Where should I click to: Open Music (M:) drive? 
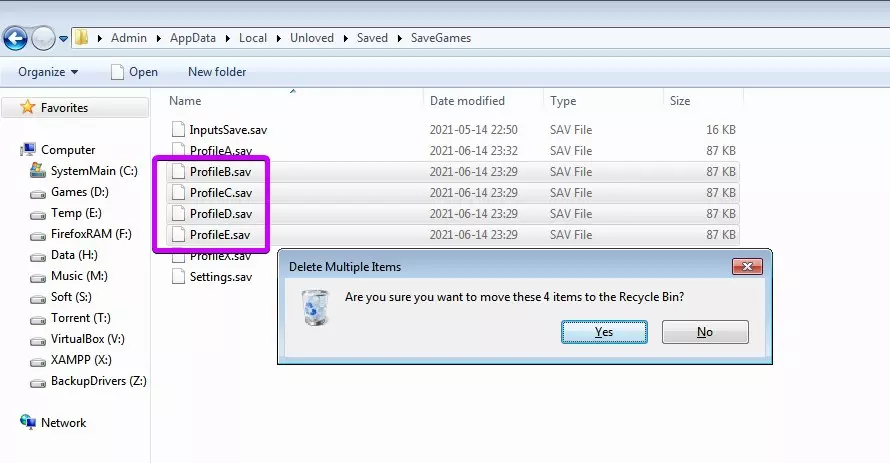[x=79, y=276]
